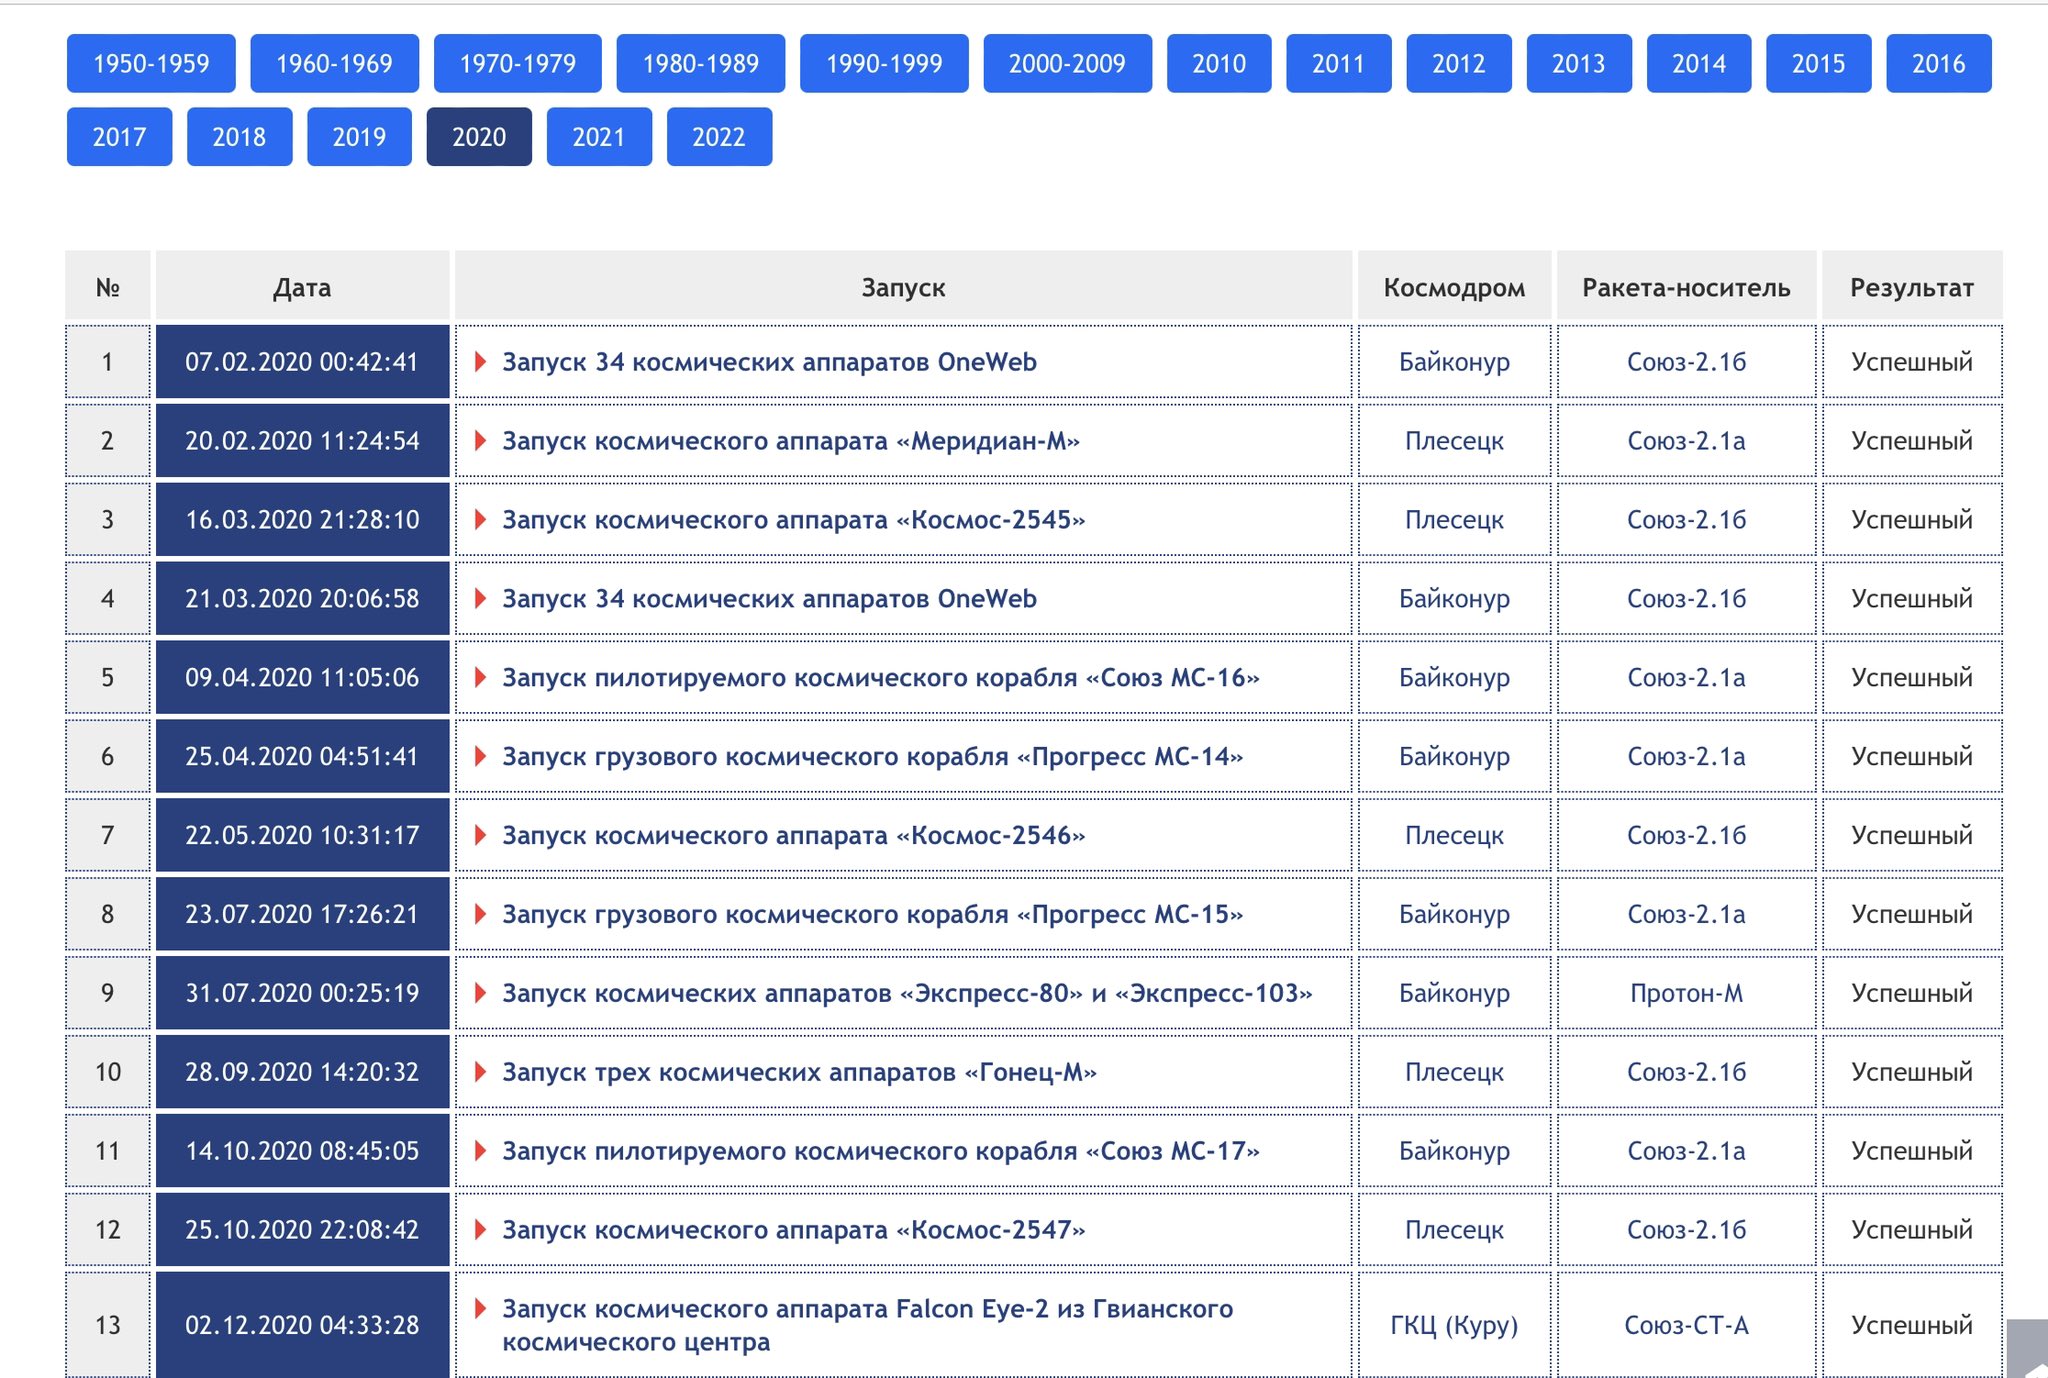
Task: Click red arrow beside first OneWeb launch
Action: click(x=480, y=361)
